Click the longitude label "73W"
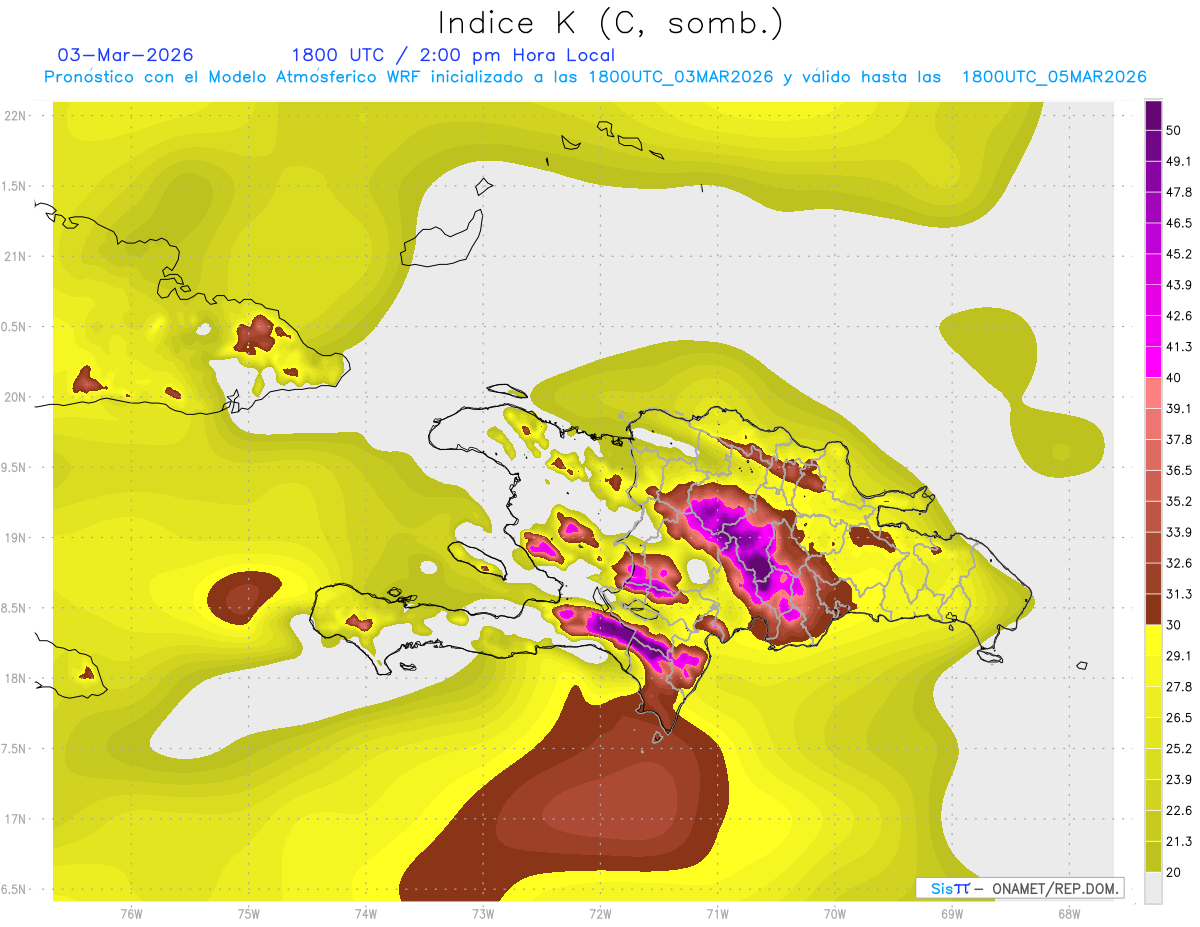 click(483, 913)
